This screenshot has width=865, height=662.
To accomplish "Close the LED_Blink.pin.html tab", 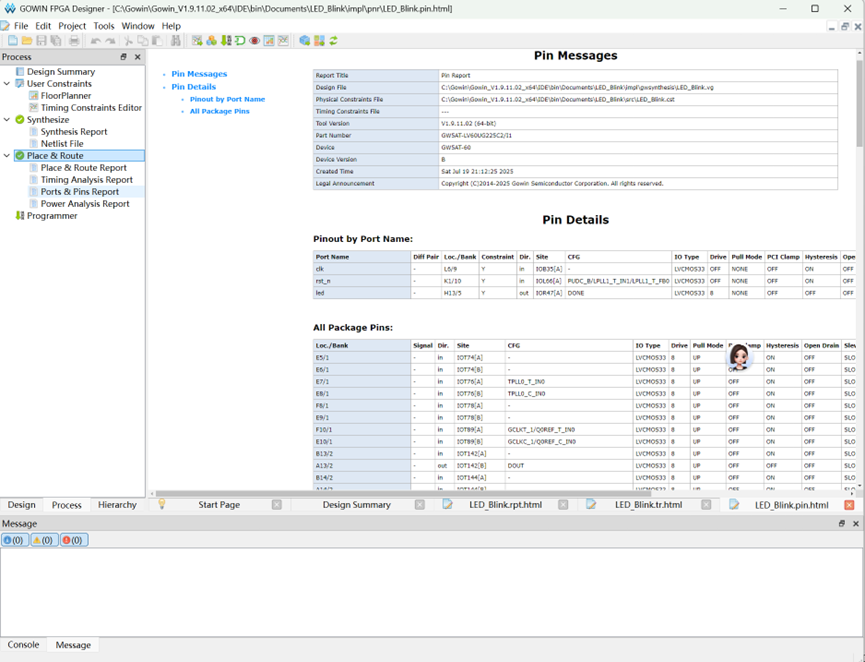I will click(x=849, y=505).
